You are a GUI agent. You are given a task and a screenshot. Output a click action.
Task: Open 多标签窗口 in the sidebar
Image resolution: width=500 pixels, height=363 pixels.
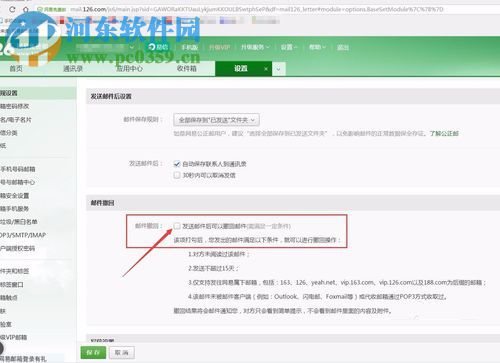pos(12,285)
